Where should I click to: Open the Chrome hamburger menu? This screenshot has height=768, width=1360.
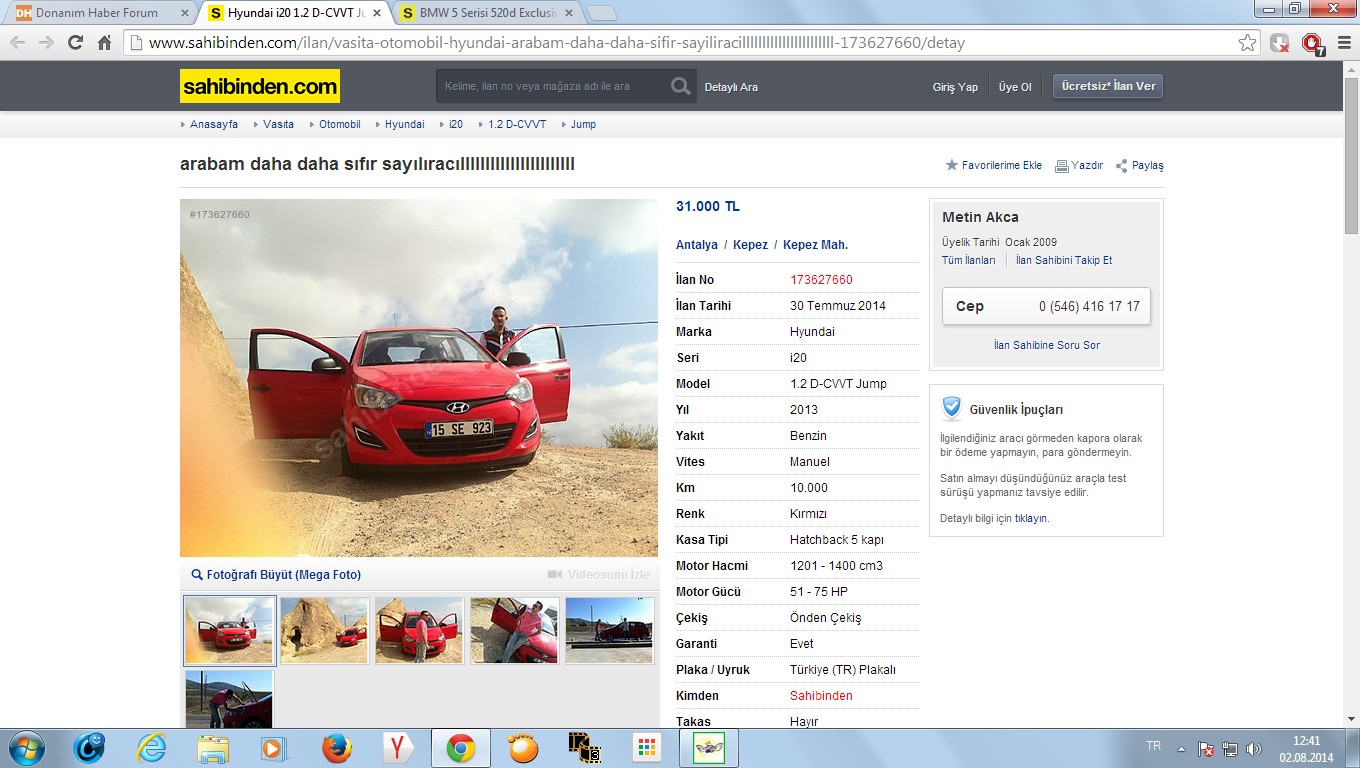1344,43
